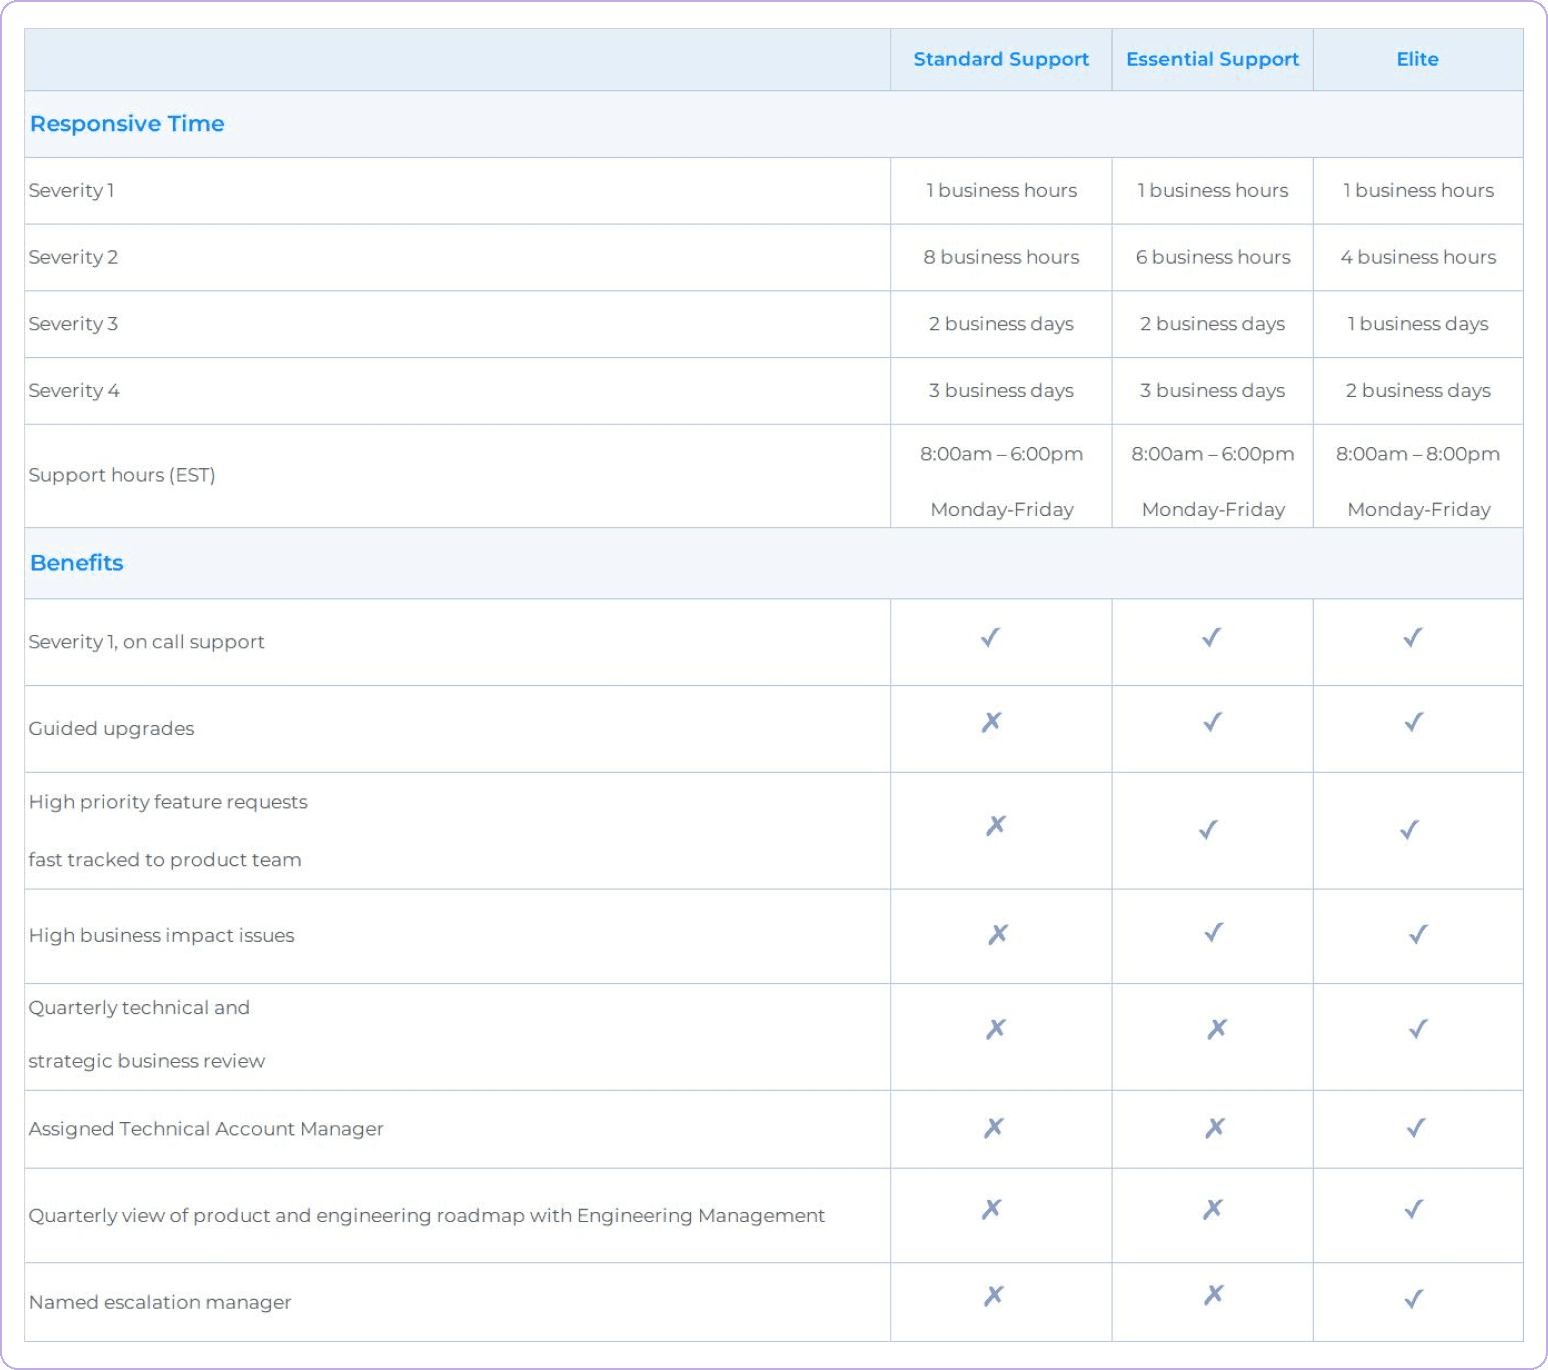Screen dimensions: 1548x1370
Task: Click the Benefits section heading
Action: (77, 563)
